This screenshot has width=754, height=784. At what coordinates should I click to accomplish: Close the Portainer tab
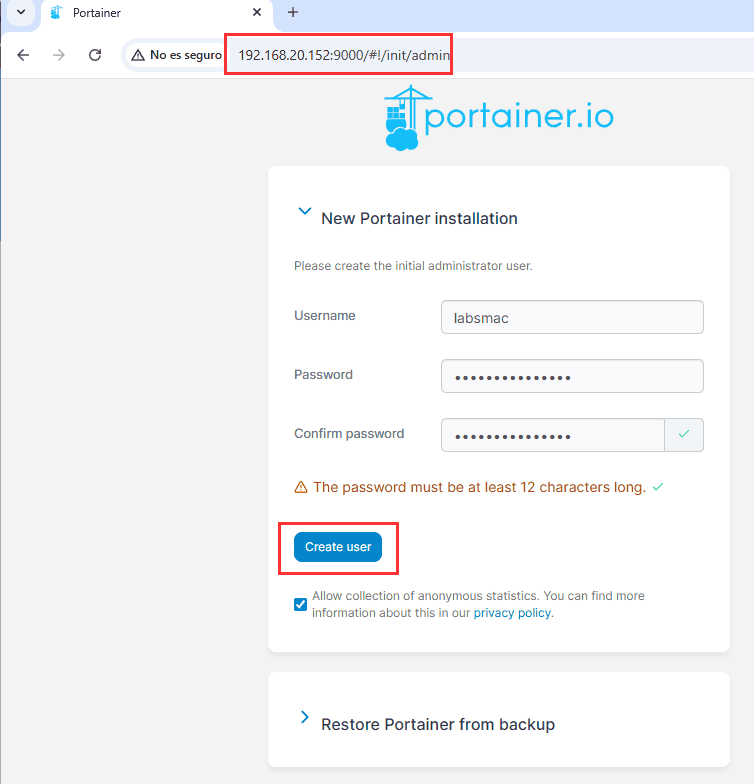[257, 13]
